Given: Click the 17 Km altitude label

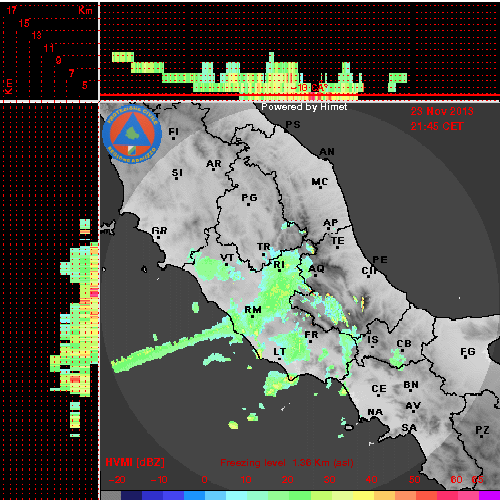Looking at the screenshot, I should pos(11,10).
